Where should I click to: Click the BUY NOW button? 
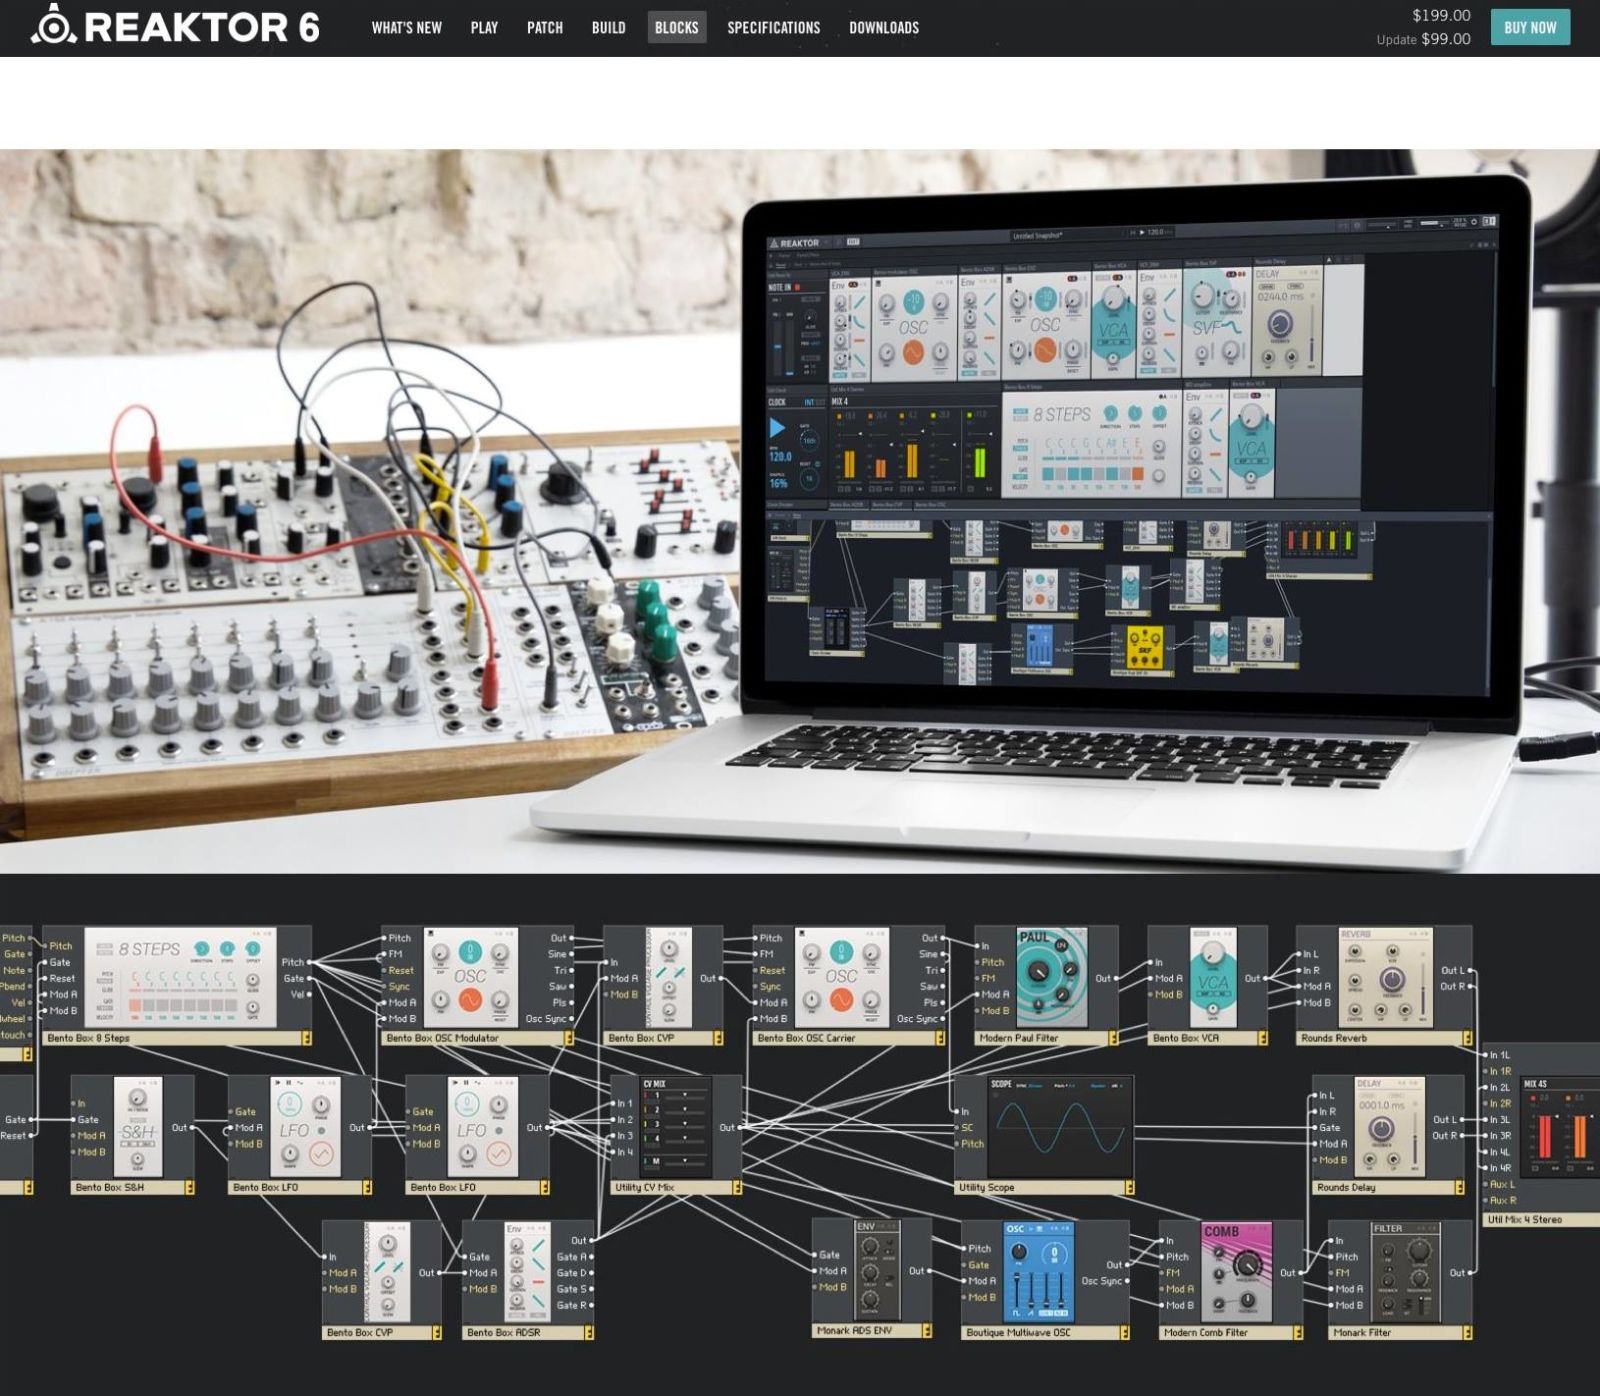1529,28
